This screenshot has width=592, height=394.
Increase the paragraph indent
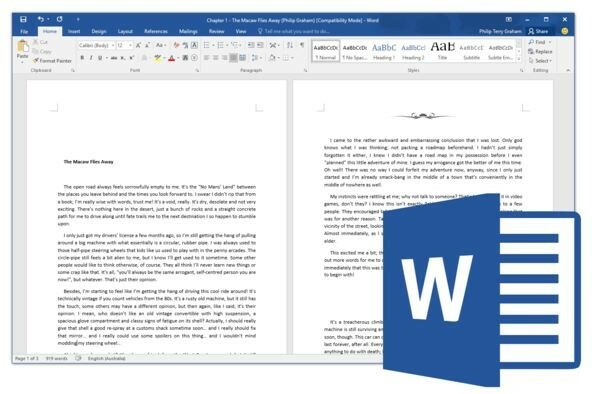click(x=261, y=45)
